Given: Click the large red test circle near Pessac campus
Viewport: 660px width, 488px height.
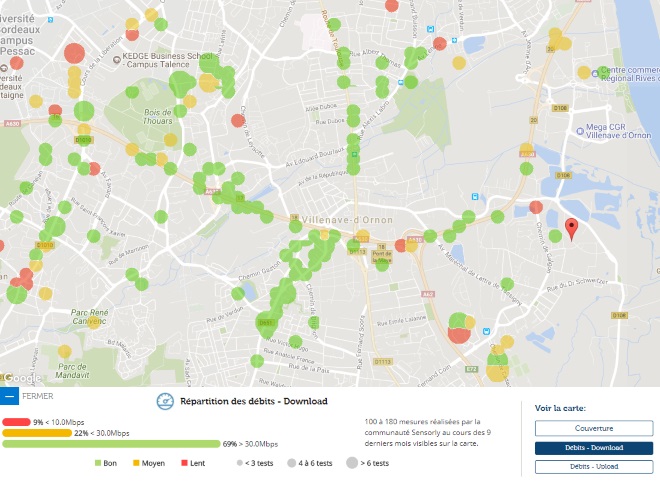Looking at the screenshot, I should 74,54.
